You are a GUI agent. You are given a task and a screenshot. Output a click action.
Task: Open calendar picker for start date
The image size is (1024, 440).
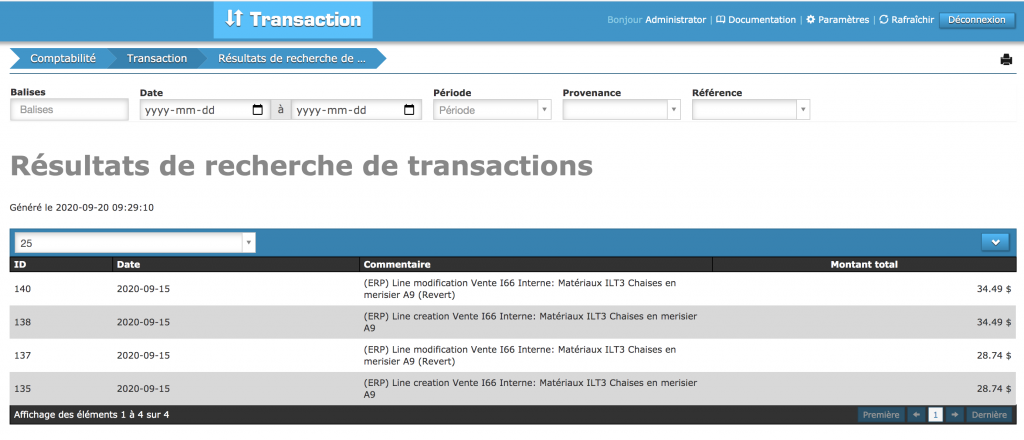click(x=258, y=110)
